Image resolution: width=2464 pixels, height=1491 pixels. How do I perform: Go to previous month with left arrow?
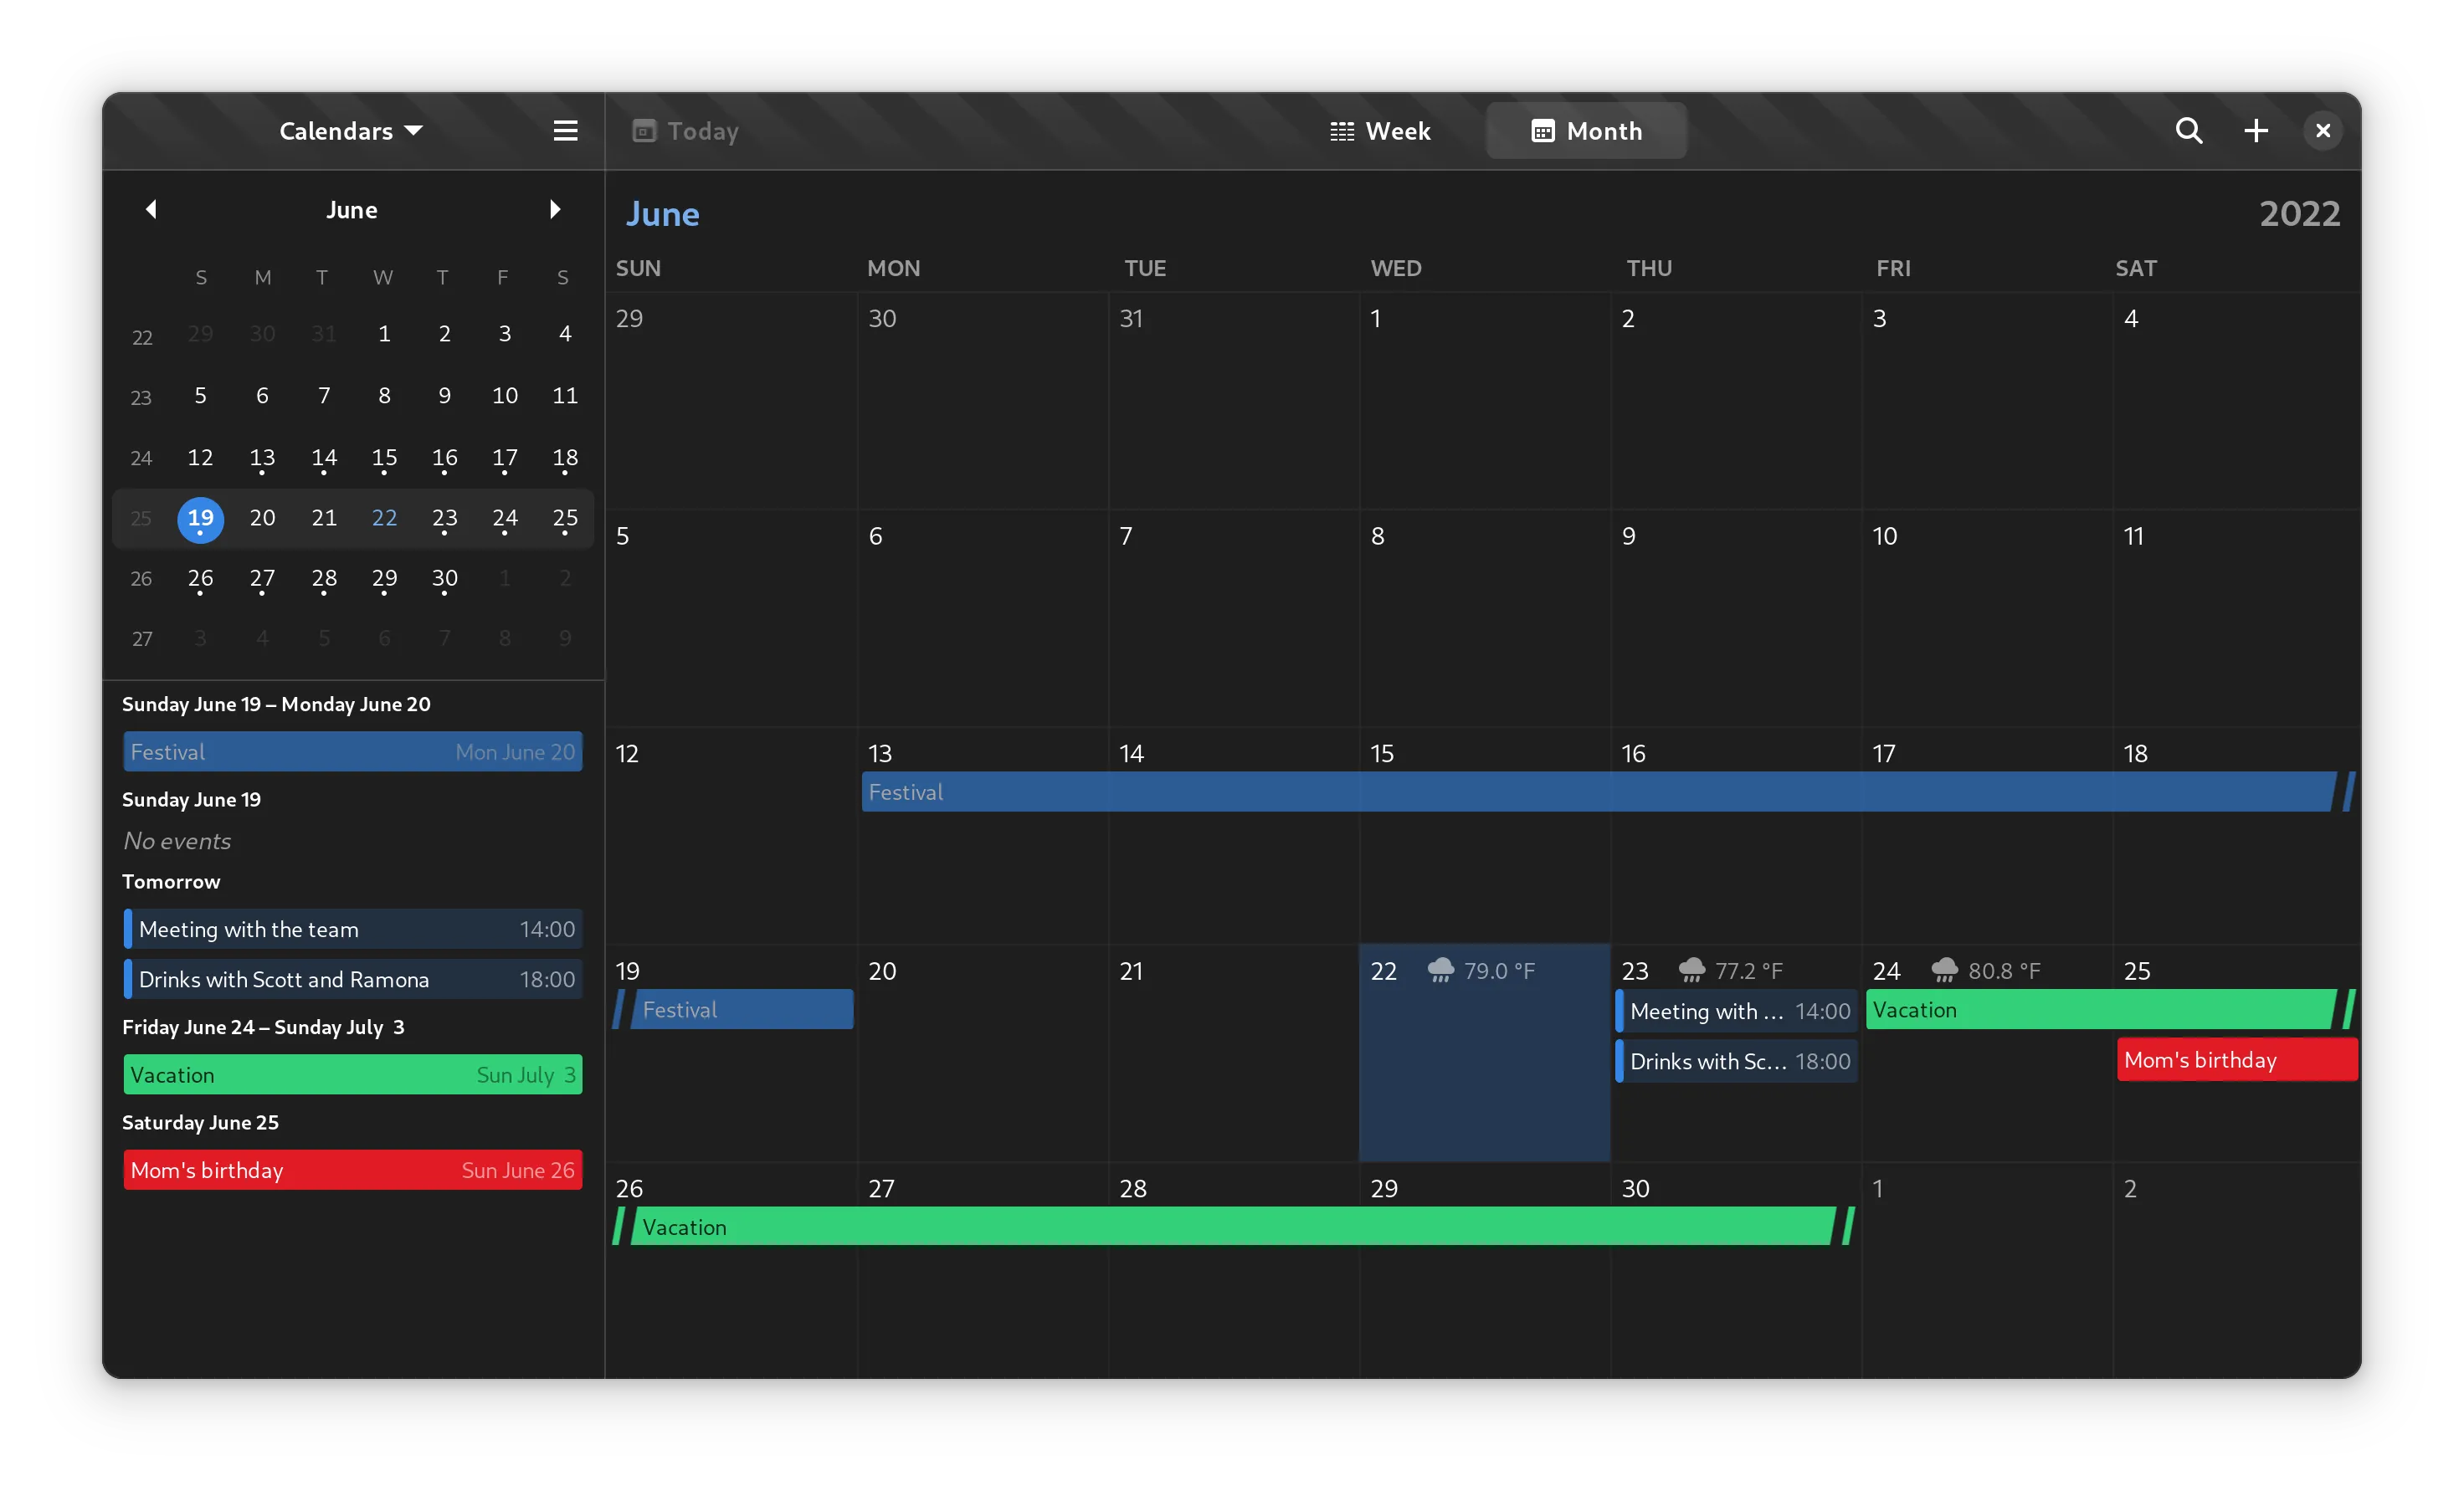click(x=151, y=209)
